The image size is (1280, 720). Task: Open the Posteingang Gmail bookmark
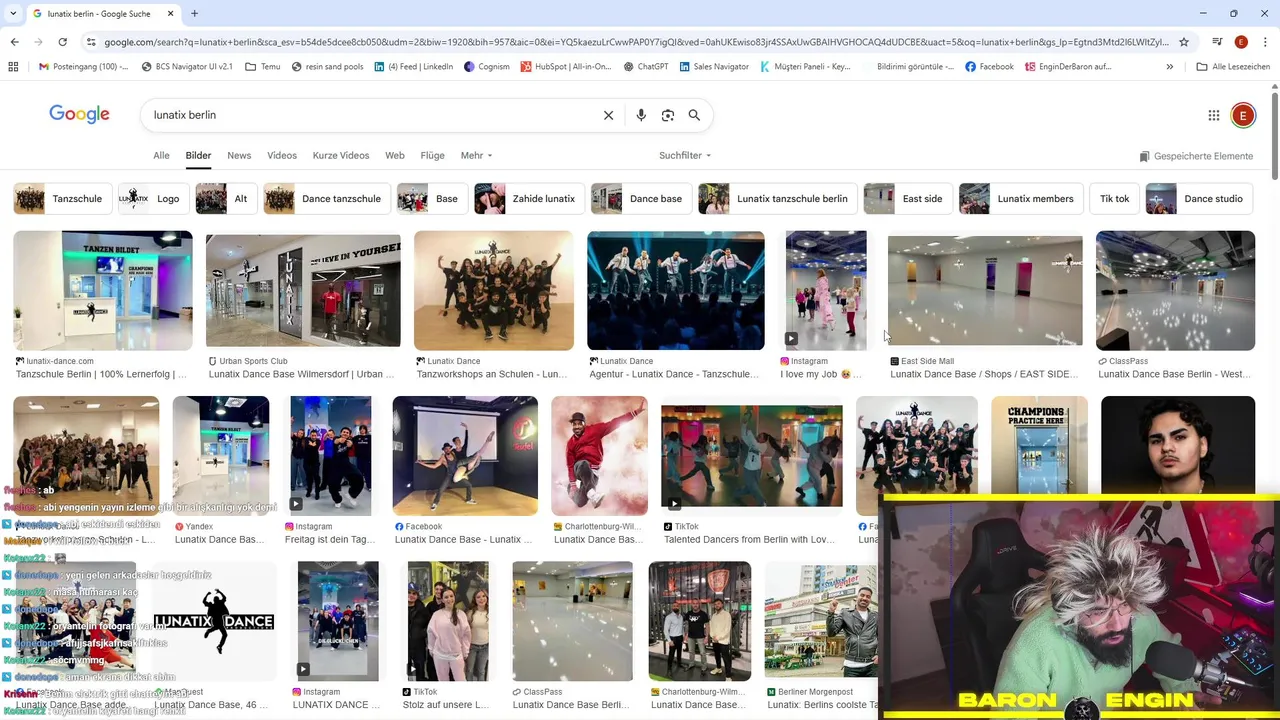point(84,67)
